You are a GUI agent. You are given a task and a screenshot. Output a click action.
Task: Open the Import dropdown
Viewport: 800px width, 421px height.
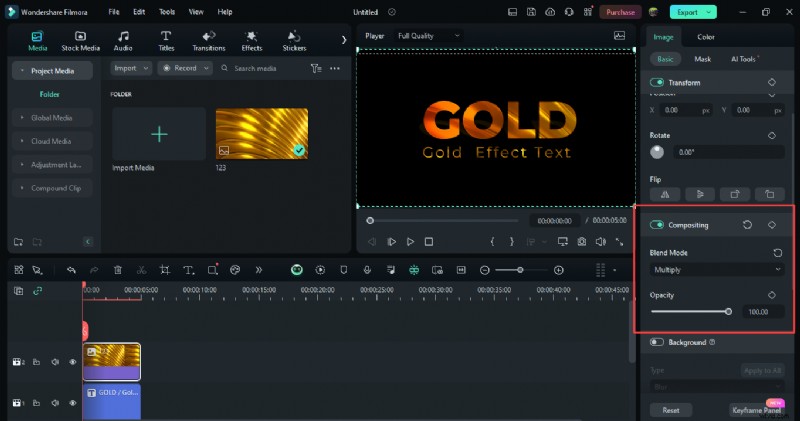(131, 68)
